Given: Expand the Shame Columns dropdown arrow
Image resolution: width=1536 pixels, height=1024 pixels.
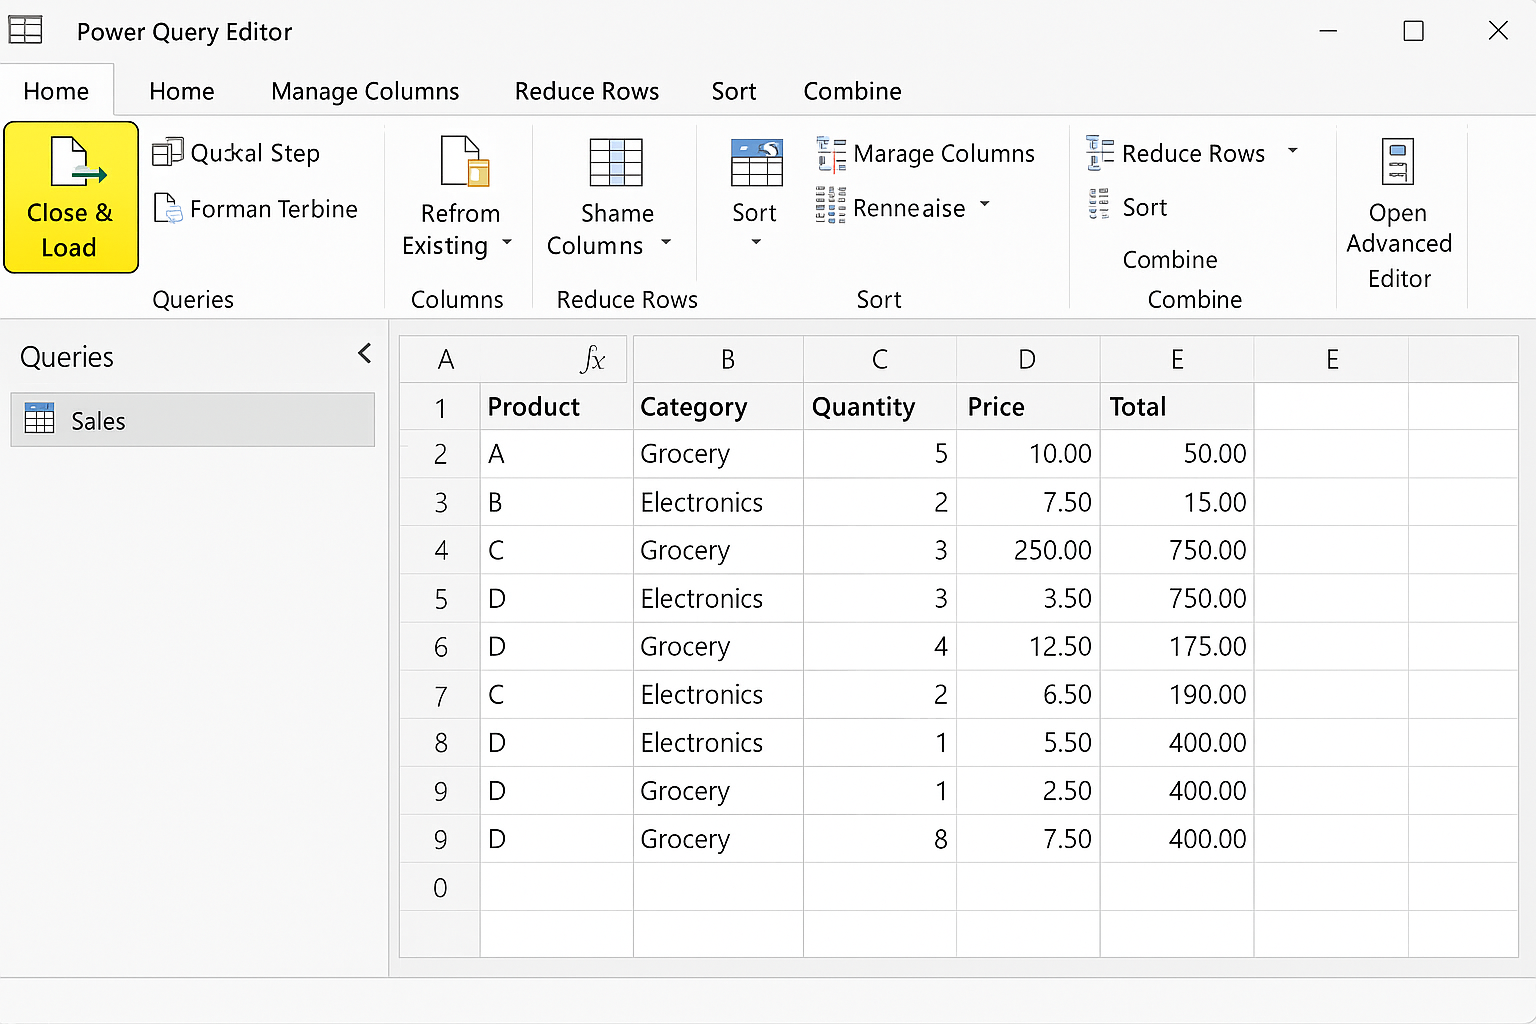Looking at the screenshot, I should (666, 243).
